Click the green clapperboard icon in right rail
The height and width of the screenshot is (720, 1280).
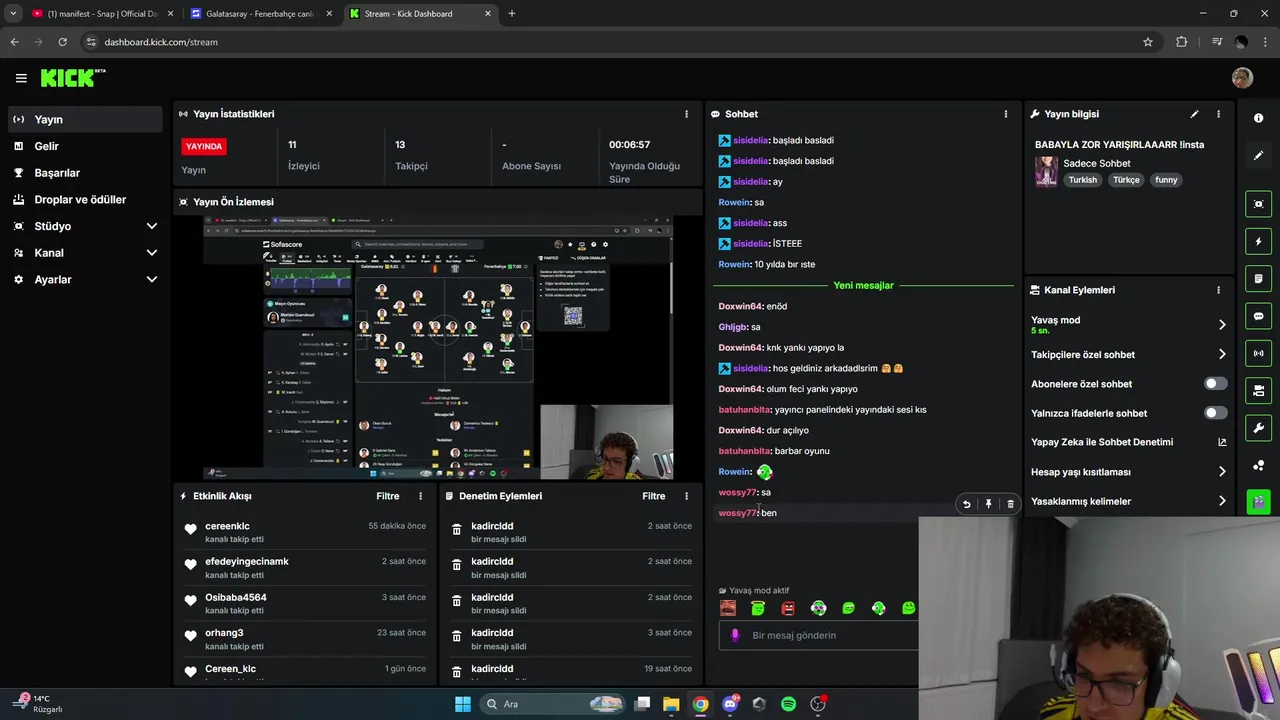tap(1258, 501)
